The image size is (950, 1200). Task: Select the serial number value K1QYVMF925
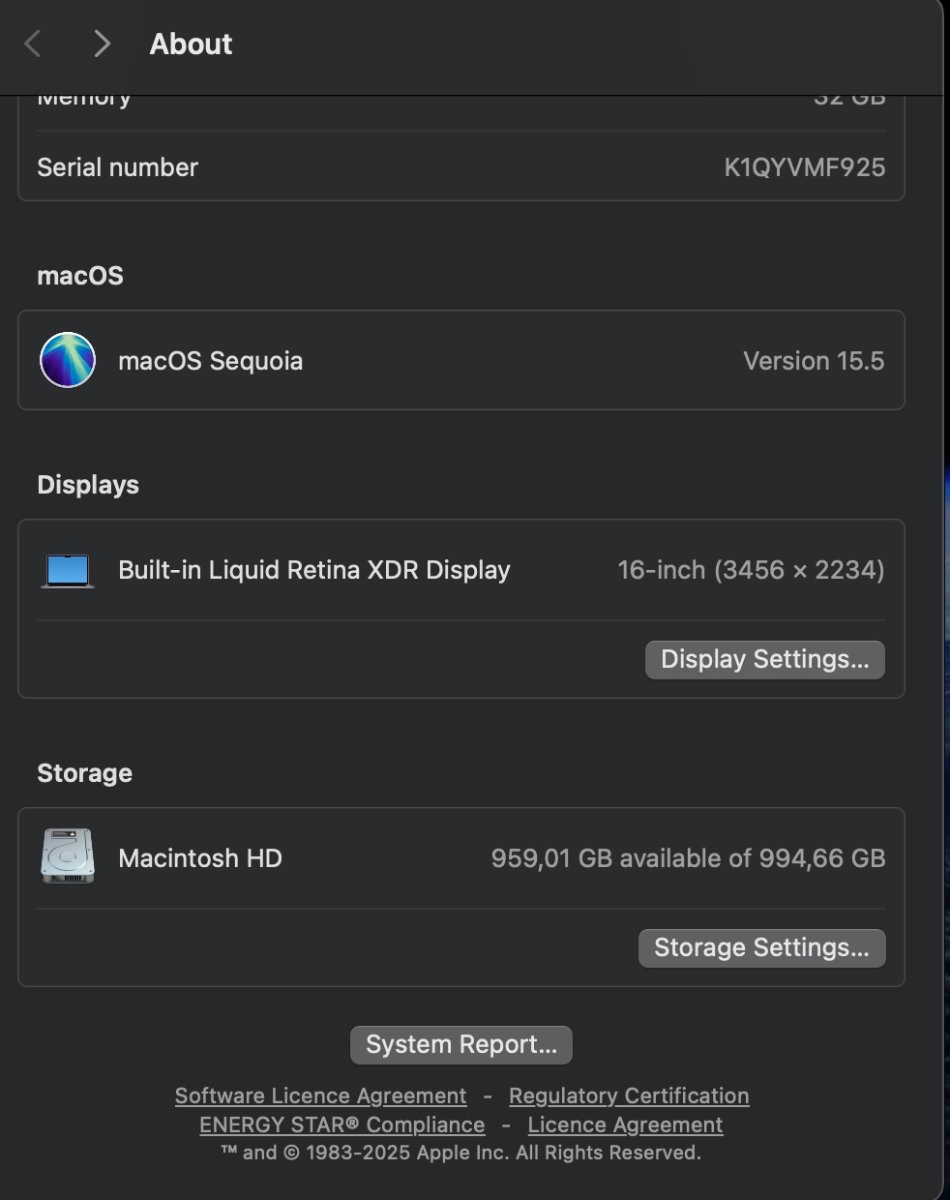pyautogui.click(x=805, y=167)
